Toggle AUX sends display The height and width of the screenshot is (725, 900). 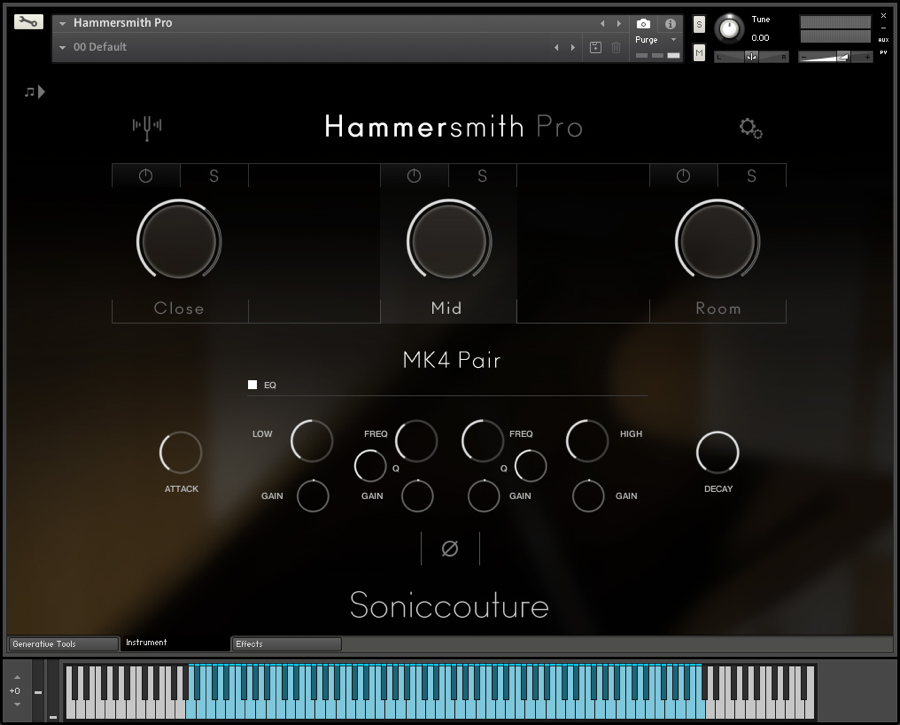pos(883,40)
